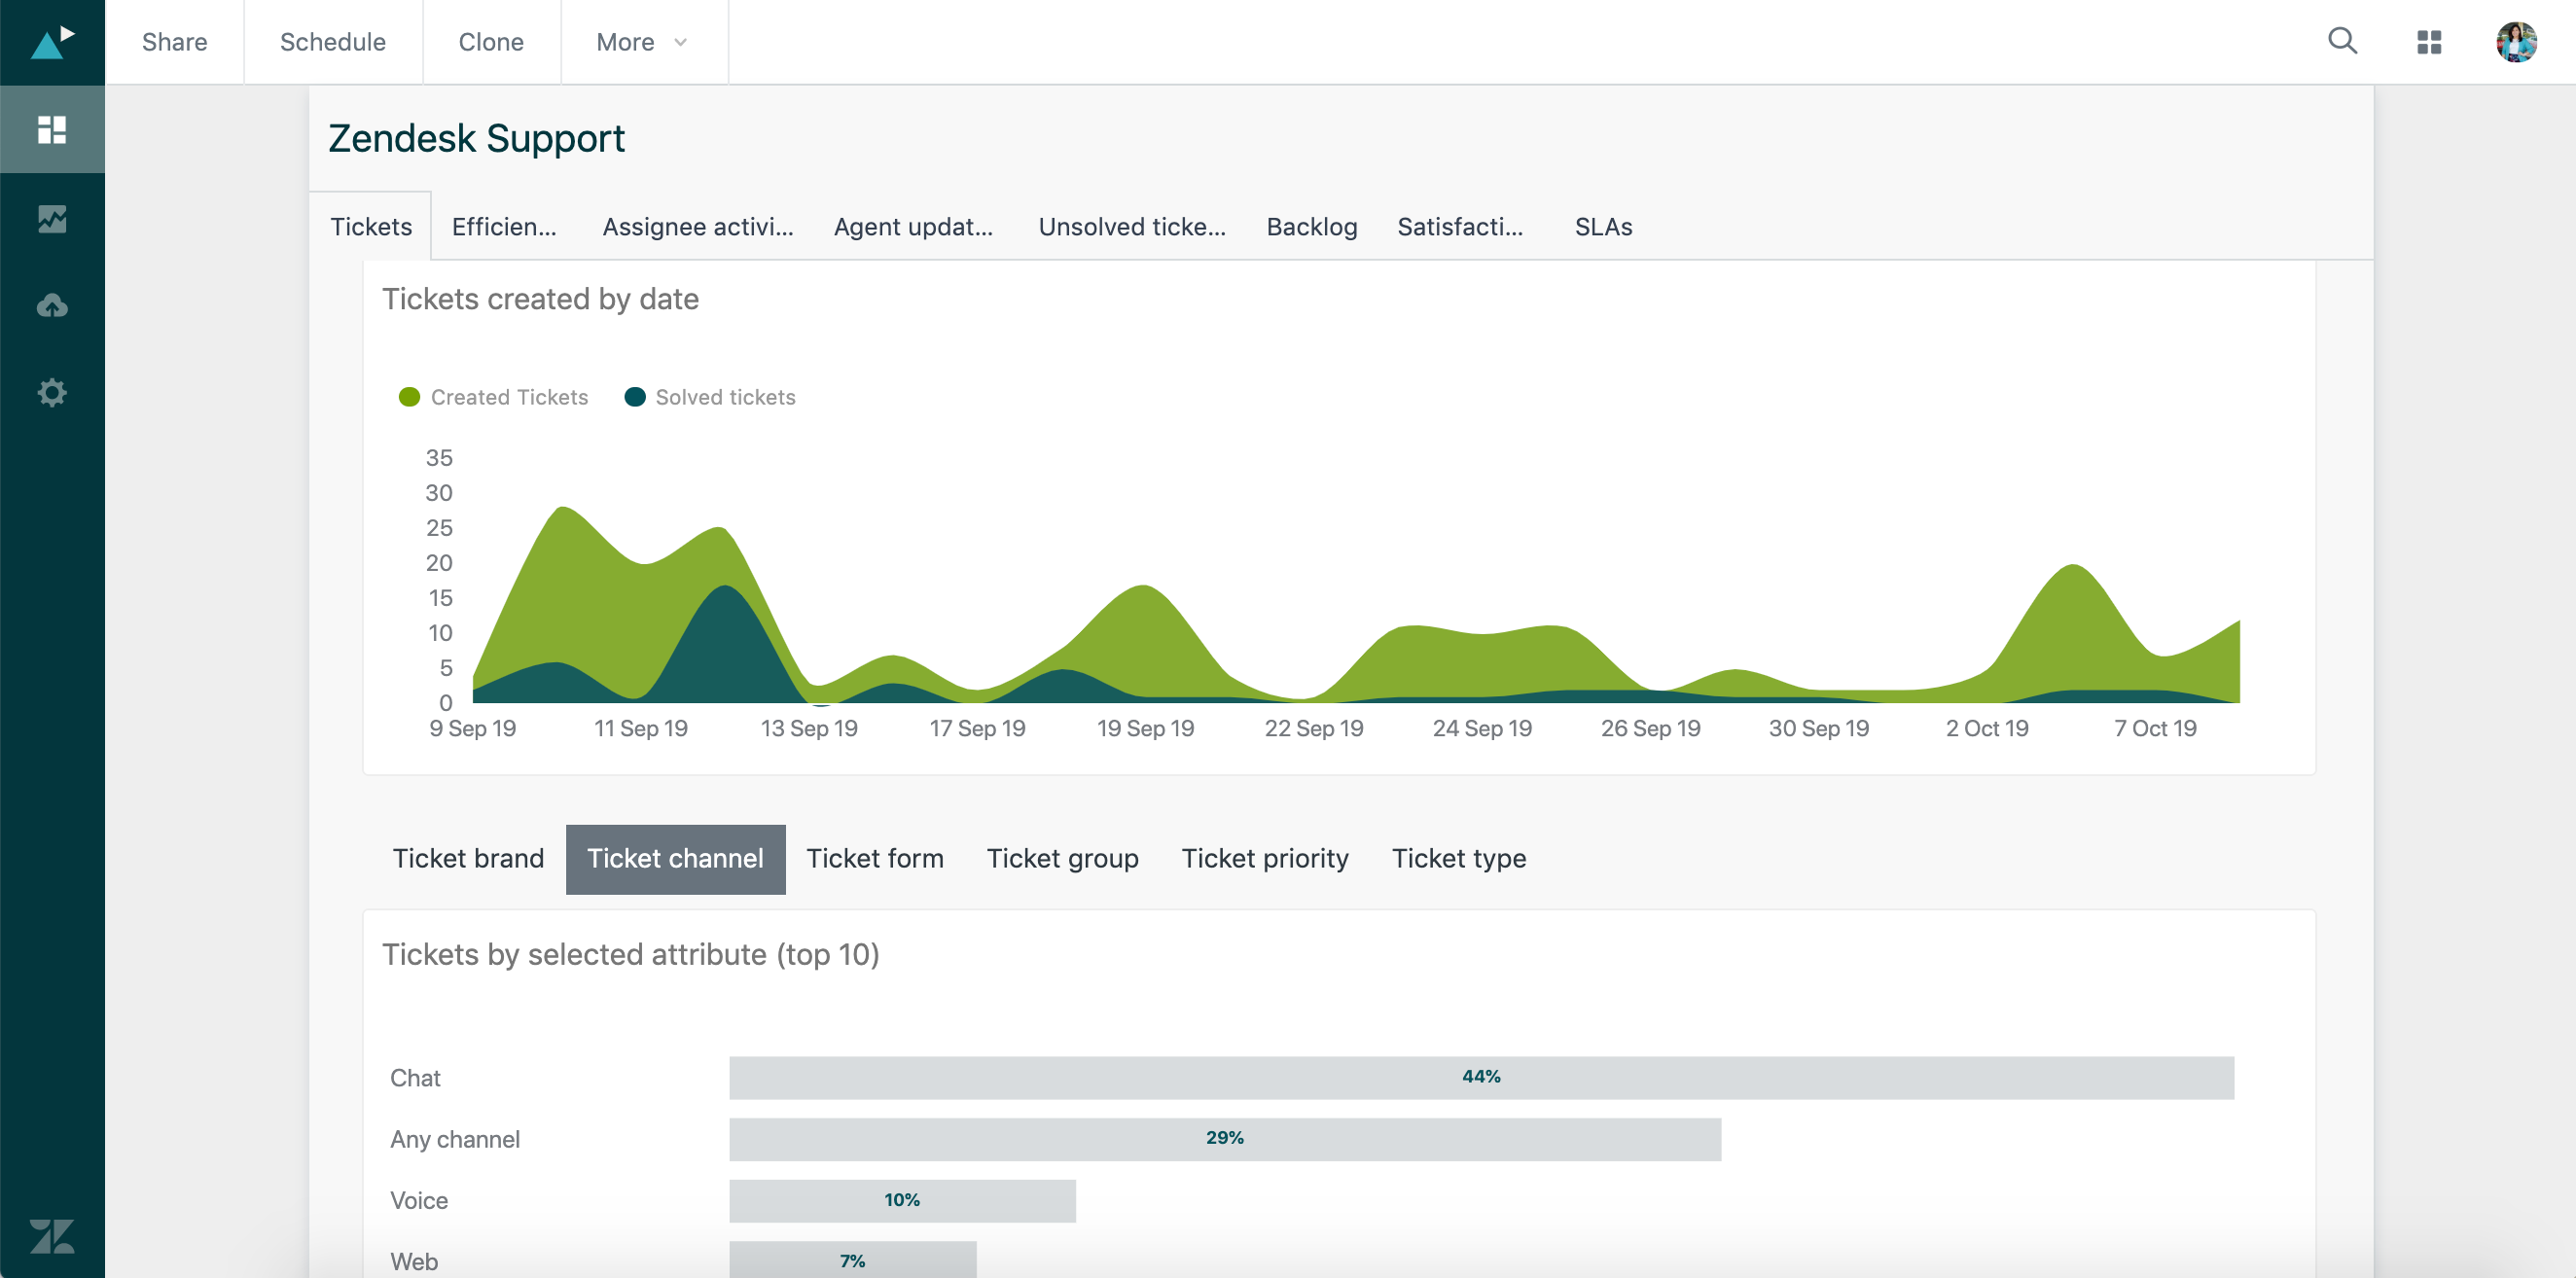Select the Ticket priority attribute tab
This screenshot has width=2576, height=1278.
(x=1265, y=858)
